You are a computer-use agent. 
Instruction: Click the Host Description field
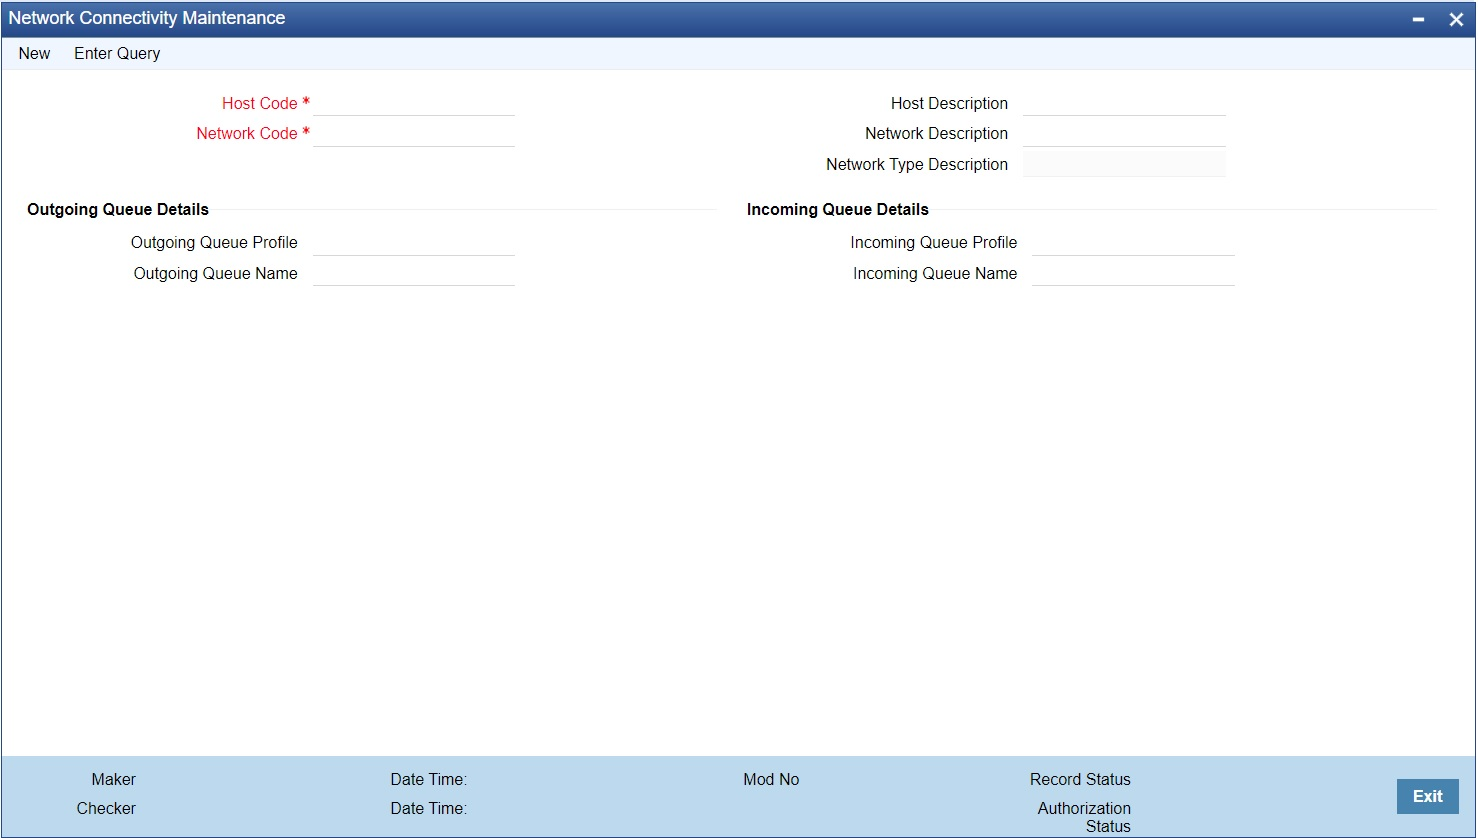coord(1124,103)
